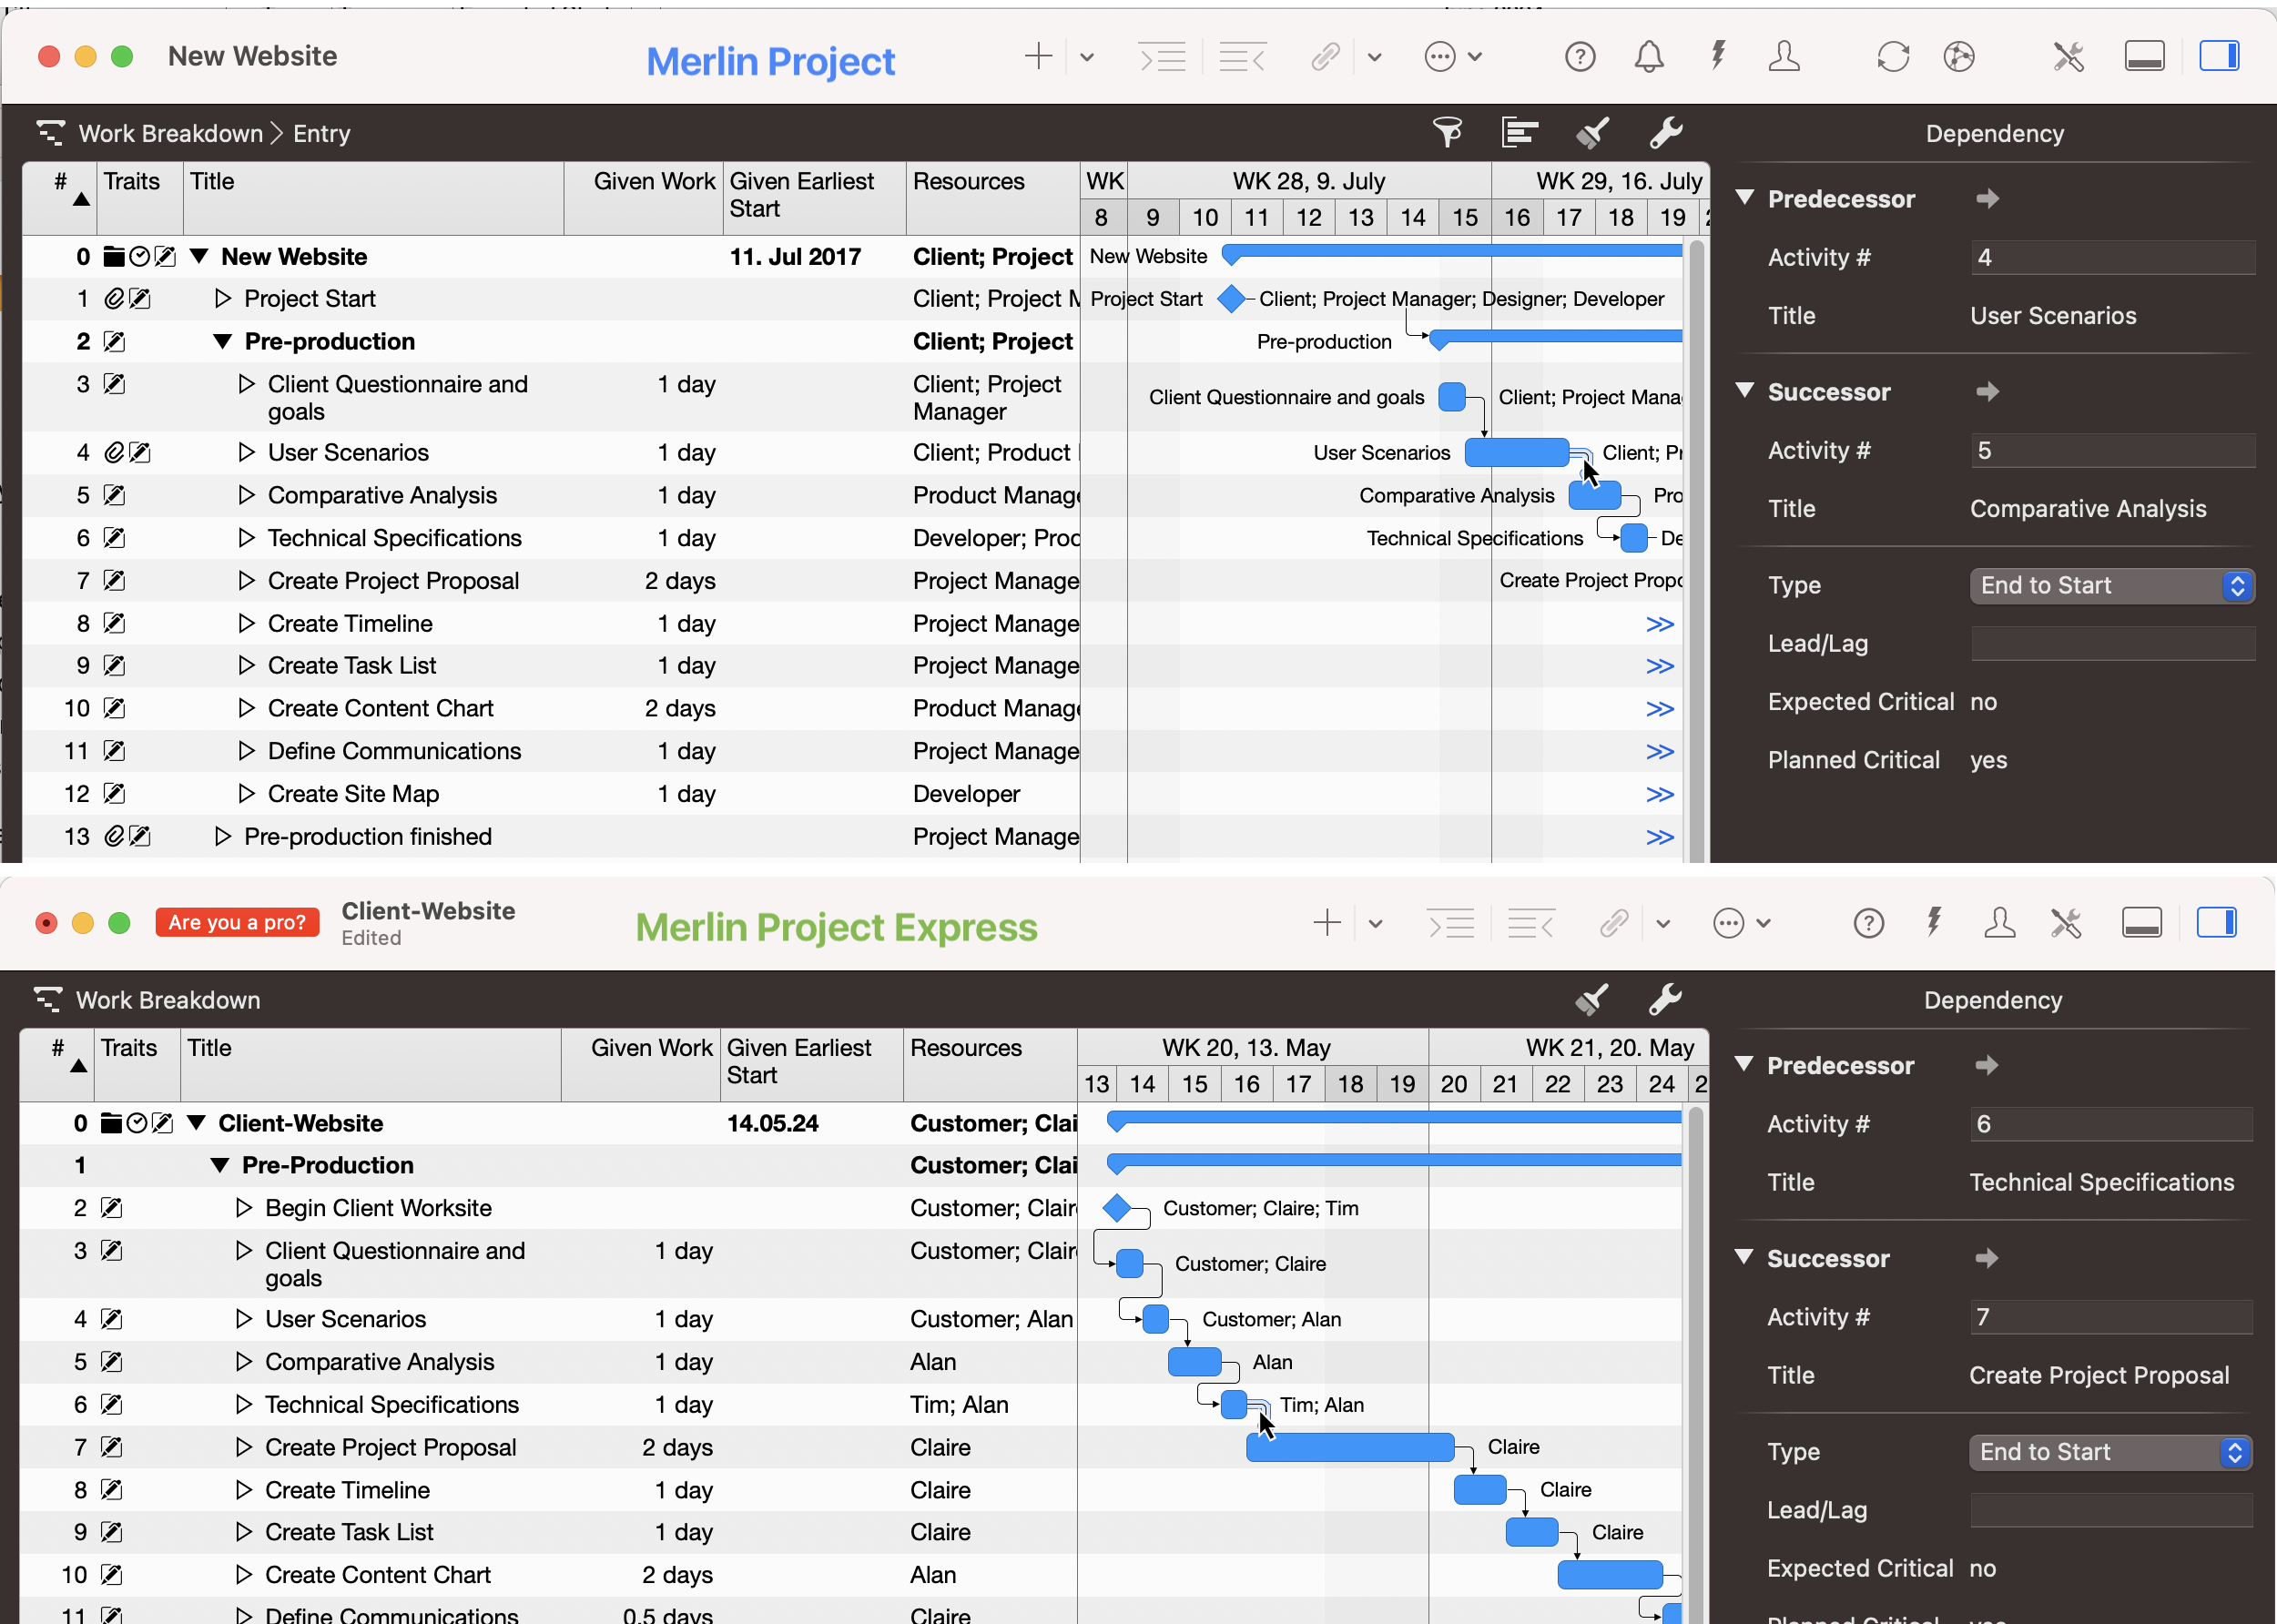
Task: Click the wrench view options icon in Merlin Project view bar
Action: click(1666, 132)
